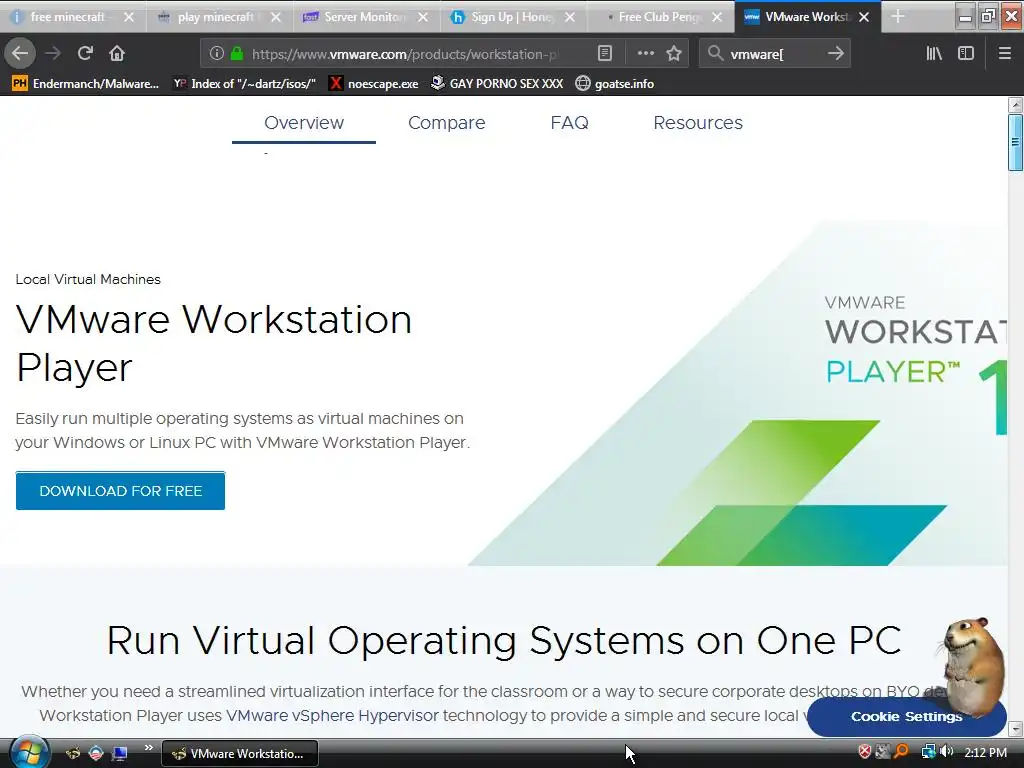Open page actions three-dot menu
The image size is (1024, 768).
[645, 54]
